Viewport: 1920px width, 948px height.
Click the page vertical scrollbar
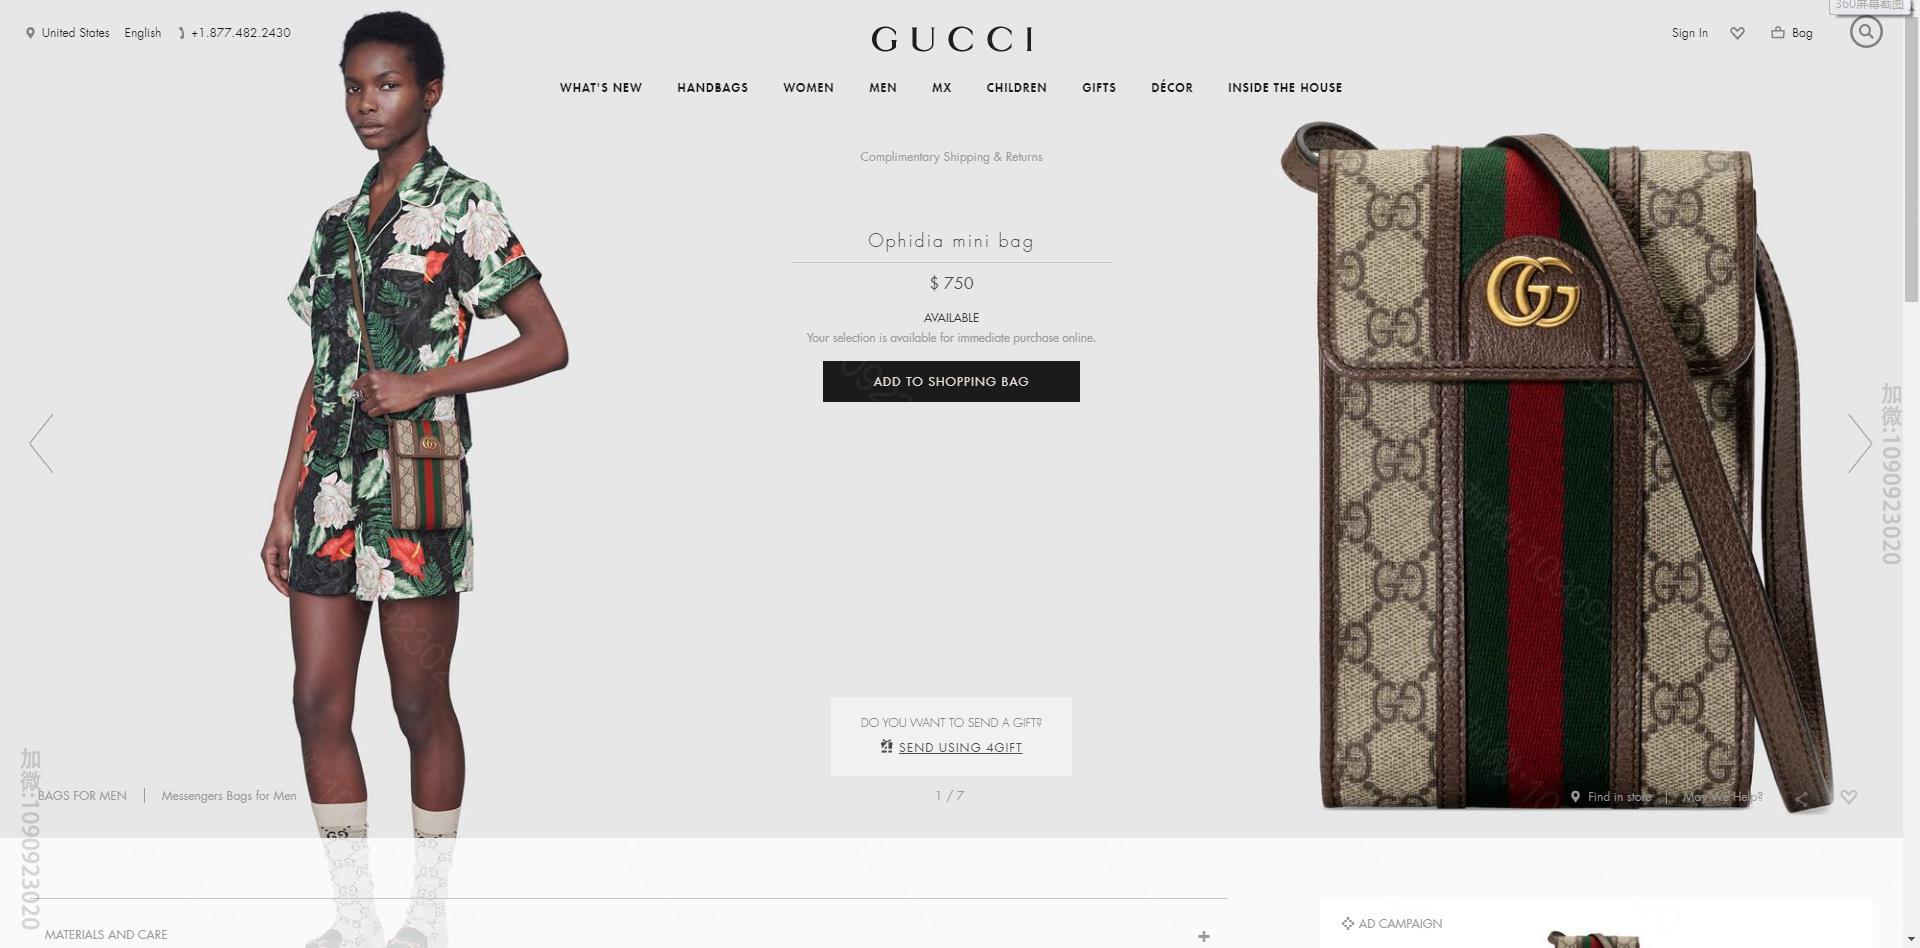[1911, 474]
